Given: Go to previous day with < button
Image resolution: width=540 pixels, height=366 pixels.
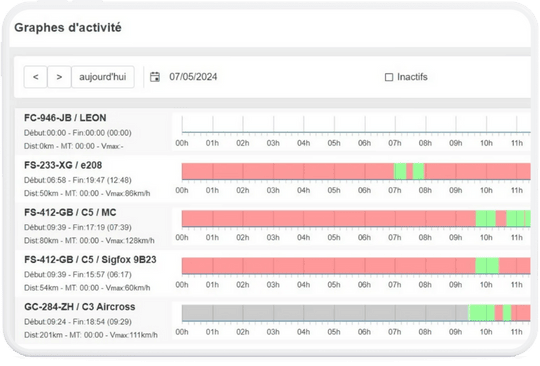Looking at the screenshot, I should tap(35, 77).
